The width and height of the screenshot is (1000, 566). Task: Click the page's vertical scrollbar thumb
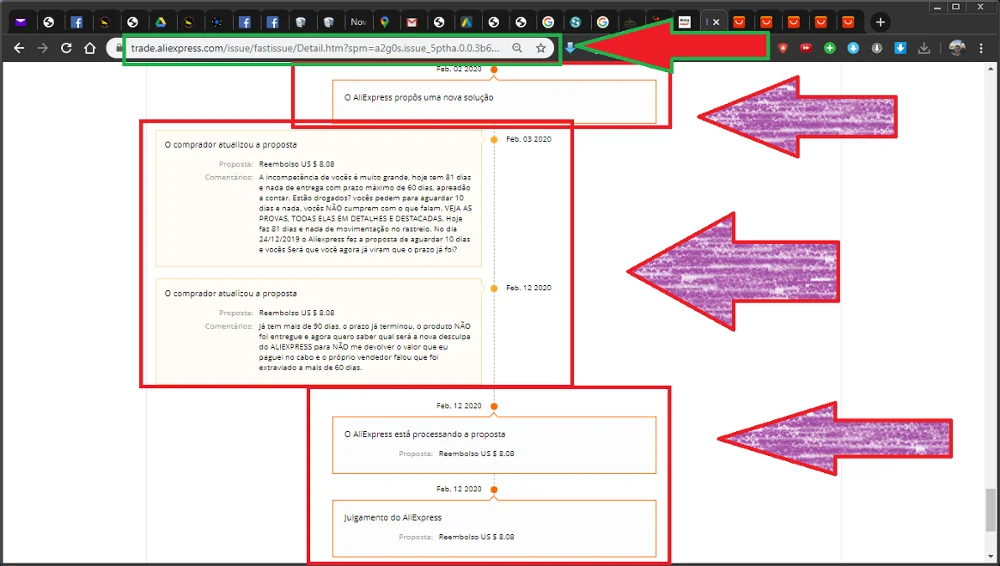click(990, 510)
